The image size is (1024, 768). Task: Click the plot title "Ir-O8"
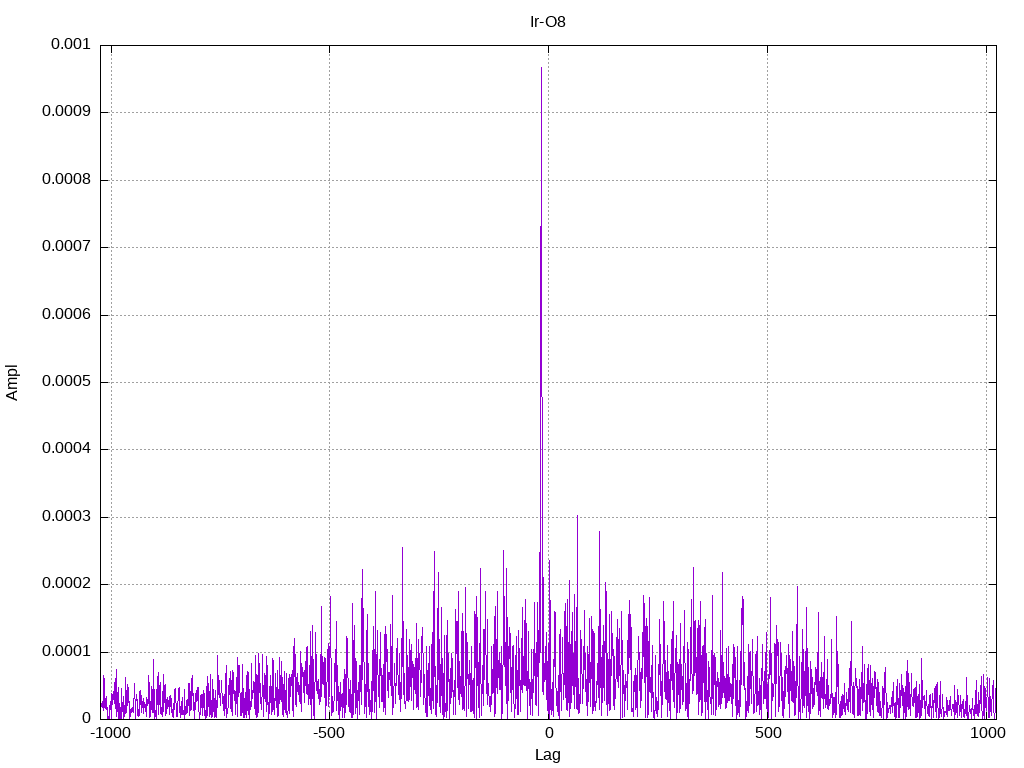tap(547, 22)
